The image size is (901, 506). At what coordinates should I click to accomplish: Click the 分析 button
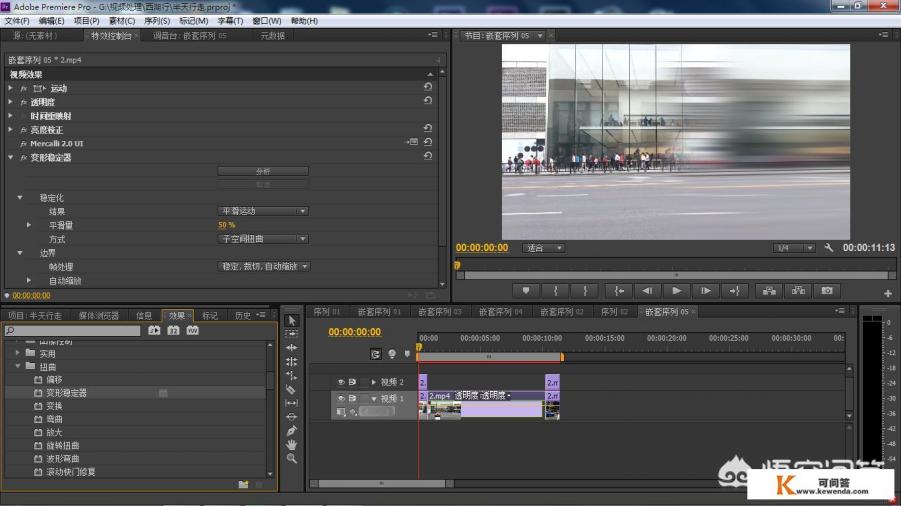click(263, 171)
